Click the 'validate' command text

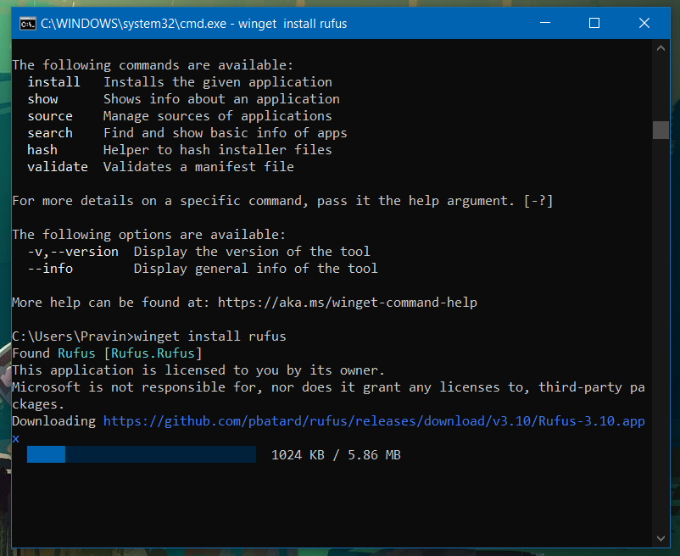pos(58,167)
